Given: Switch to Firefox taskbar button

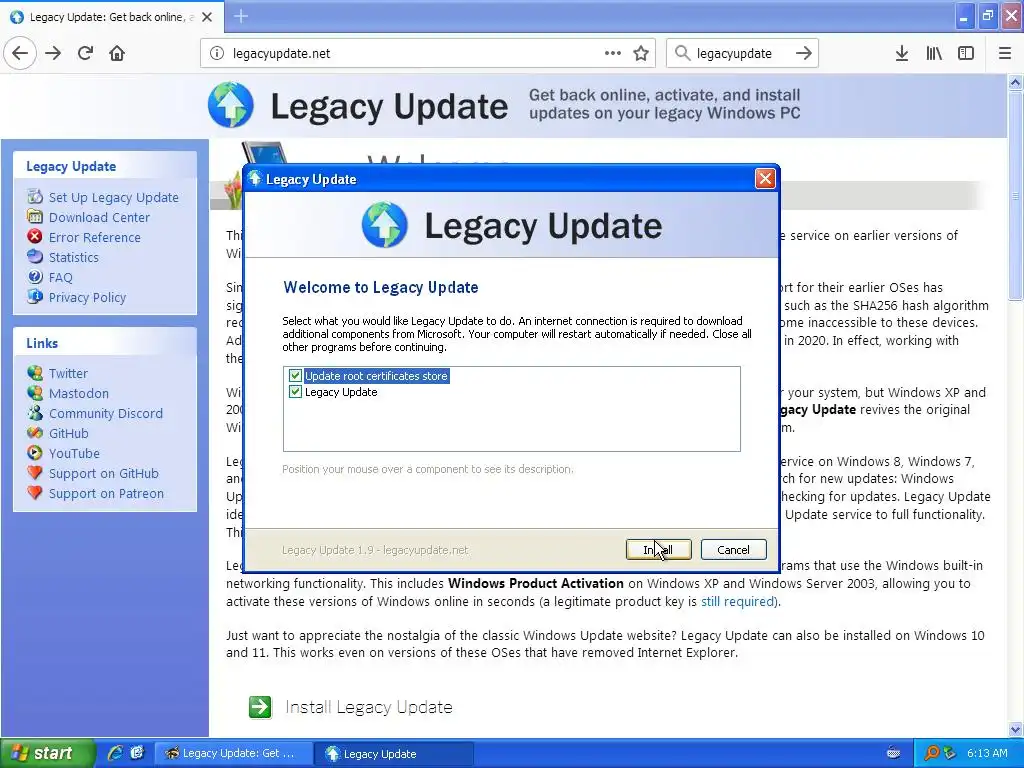Looking at the screenshot, I should coord(232,754).
